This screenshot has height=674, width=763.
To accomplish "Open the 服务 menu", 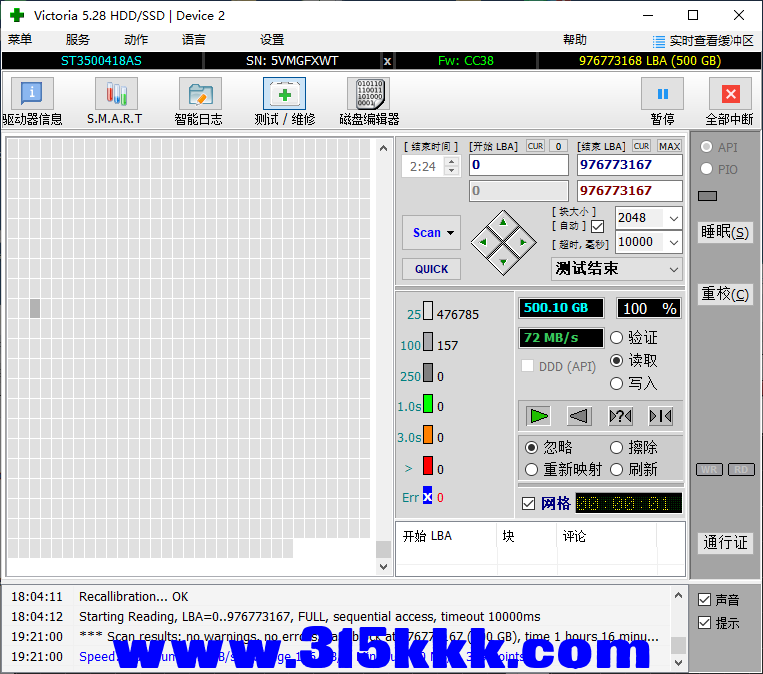I will point(77,40).
